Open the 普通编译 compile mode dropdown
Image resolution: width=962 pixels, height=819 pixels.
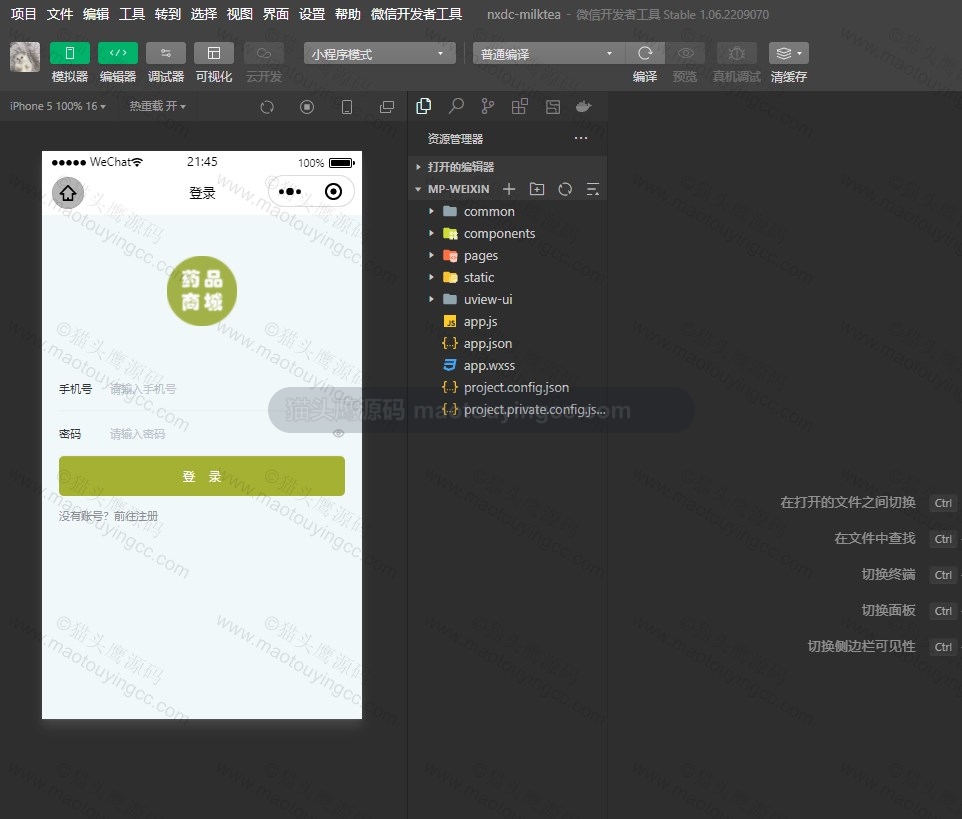pyautogui.click(x=549, y=53)
